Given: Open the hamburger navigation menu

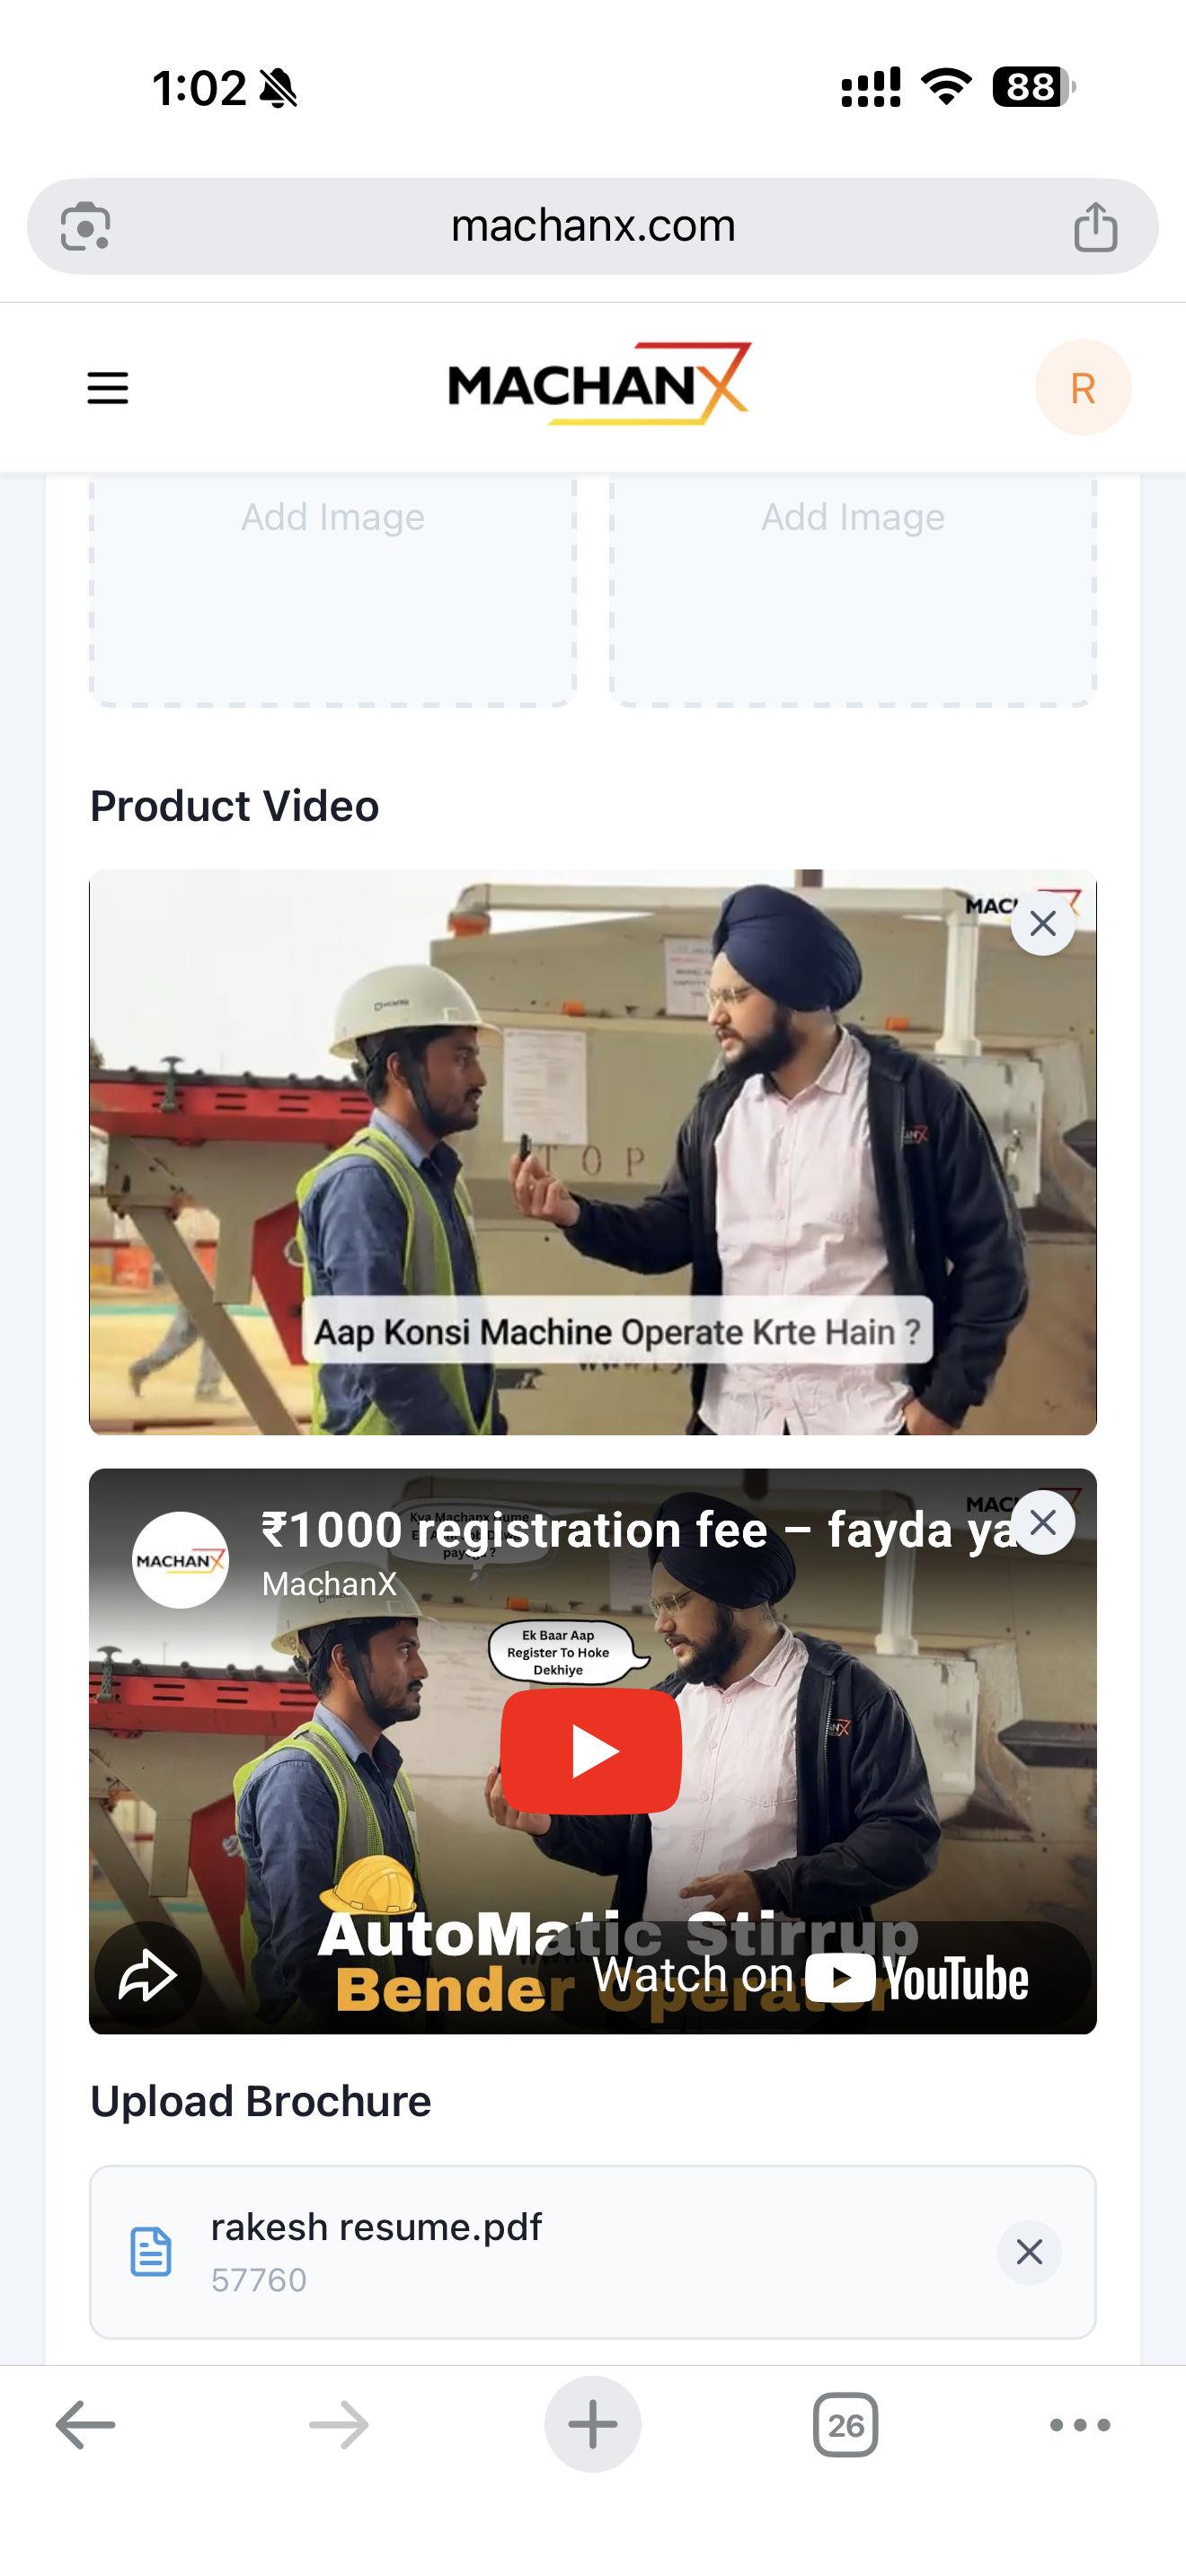Looking at the screenshot, I should (108, 388).
